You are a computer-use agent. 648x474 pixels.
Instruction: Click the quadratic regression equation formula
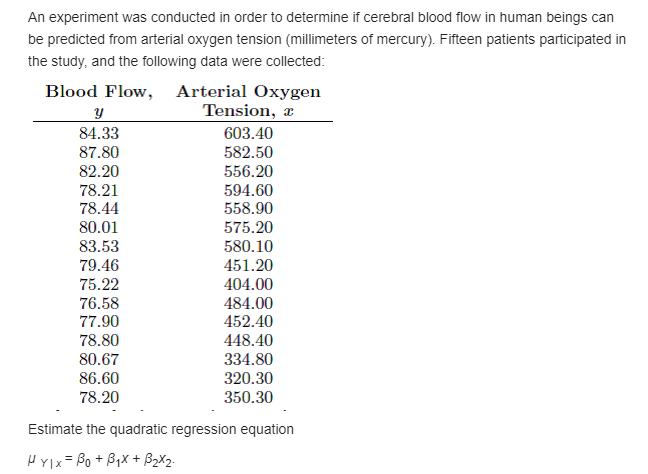[x=102, y=460]
